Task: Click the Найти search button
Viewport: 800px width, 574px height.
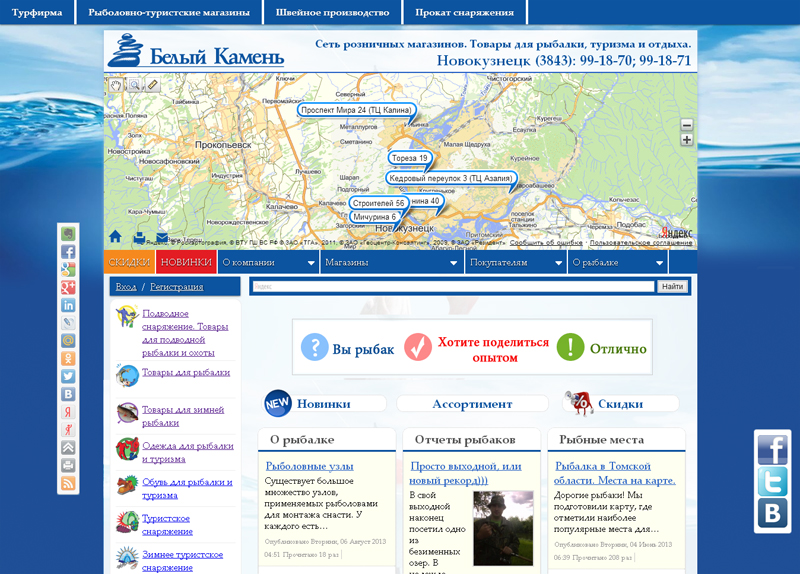Action: click(x=672, y=287)
